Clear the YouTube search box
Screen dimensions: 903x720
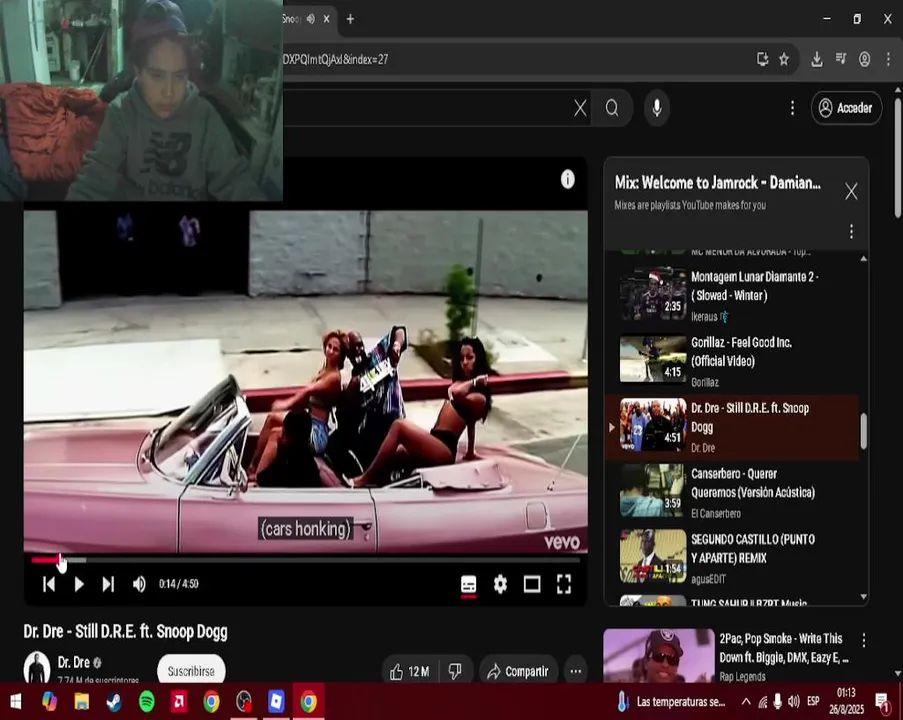tap(580, 108)
